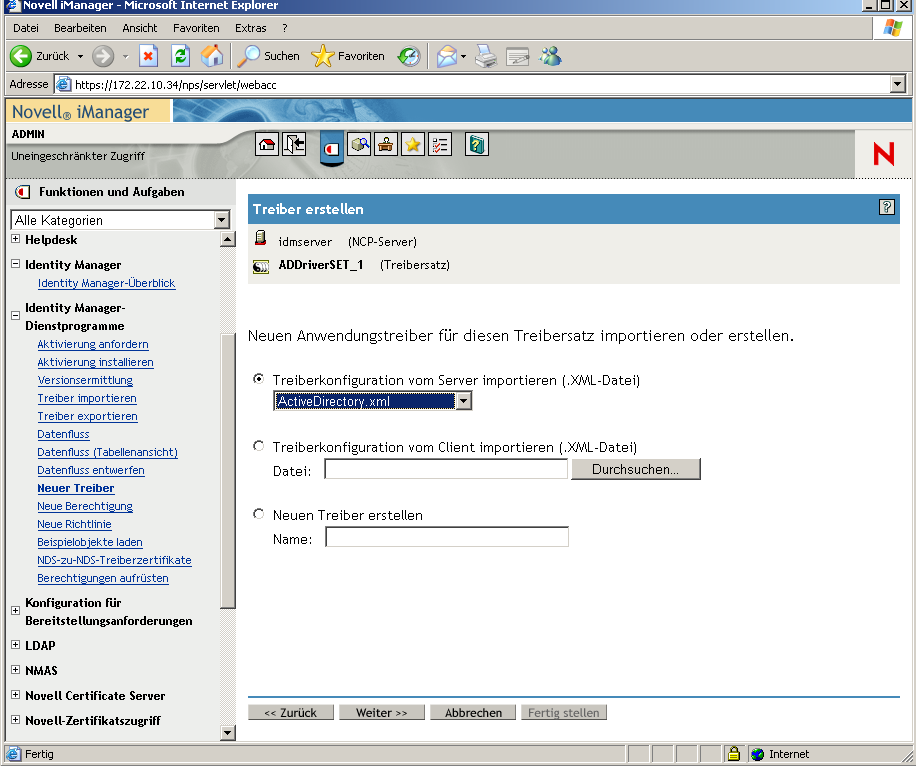
Task: Choose the 'Neuen Treiber erstellen' option
Action: [258, 513]
